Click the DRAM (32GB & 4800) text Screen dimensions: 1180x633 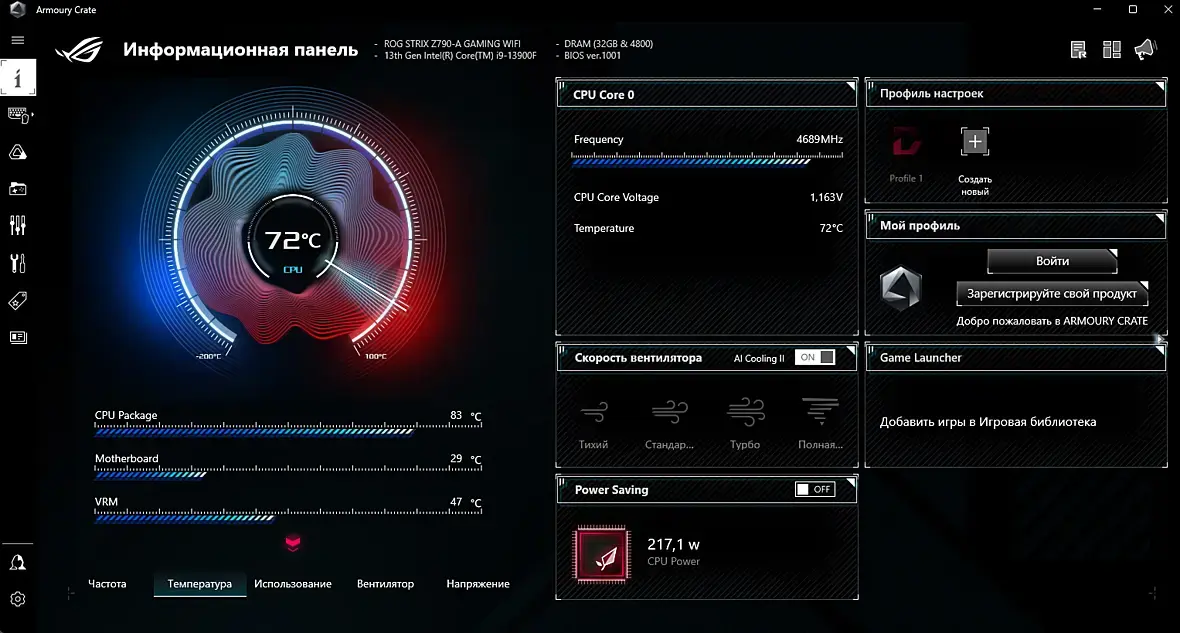point(608,44)
